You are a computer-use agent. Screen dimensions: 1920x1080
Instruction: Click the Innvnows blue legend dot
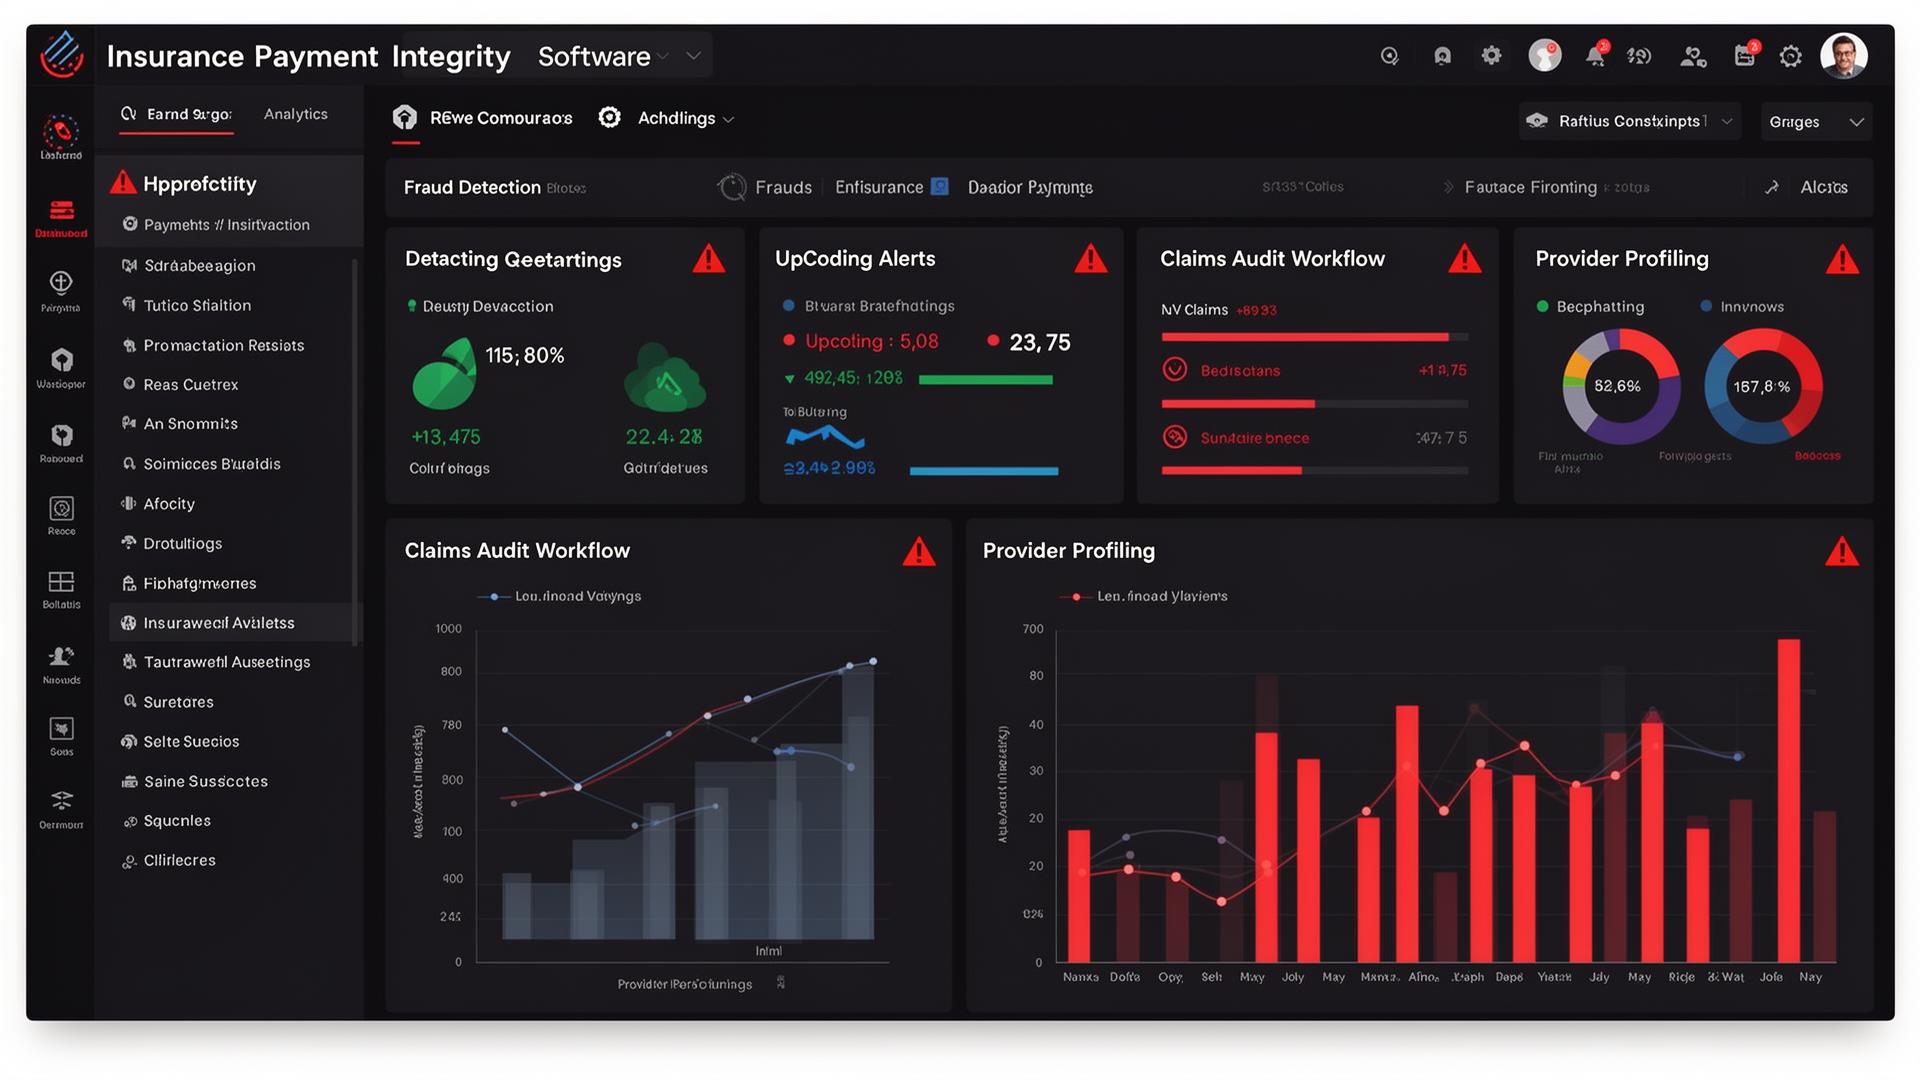[1706, 306]
